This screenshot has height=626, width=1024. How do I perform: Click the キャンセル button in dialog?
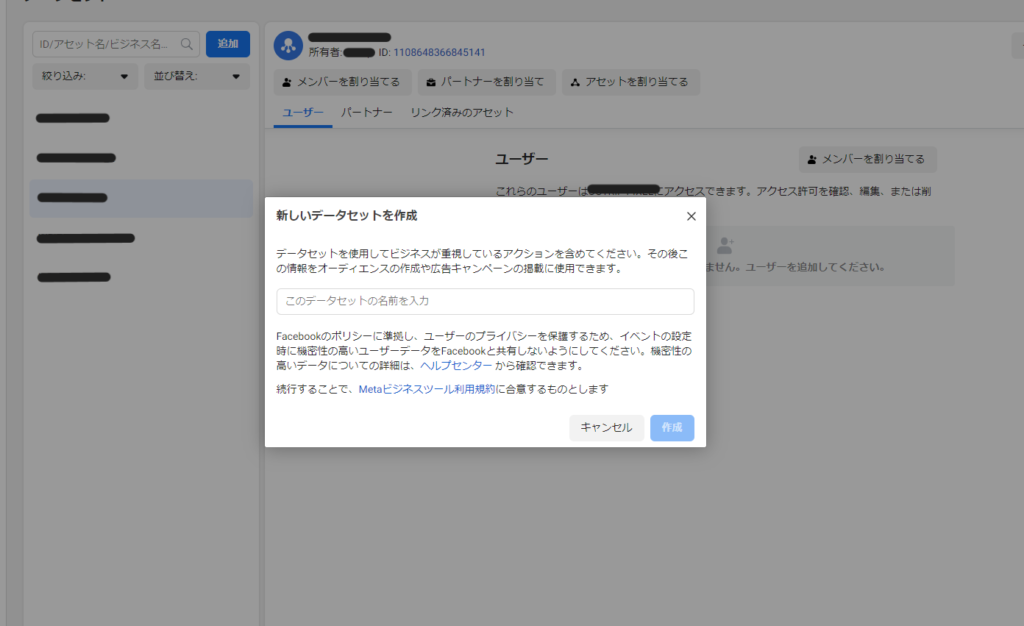pos(606,428)
